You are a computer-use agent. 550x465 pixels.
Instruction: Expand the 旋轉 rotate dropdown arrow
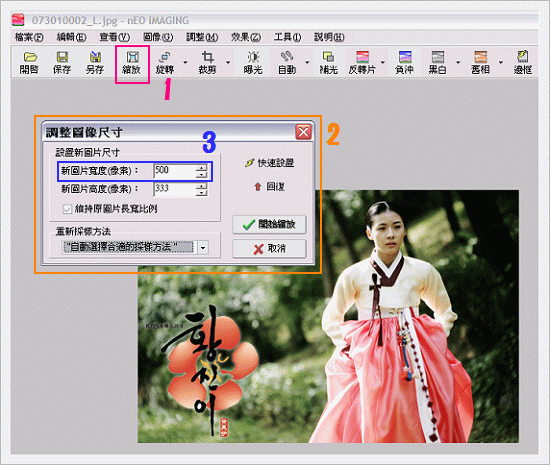(186, 63)
